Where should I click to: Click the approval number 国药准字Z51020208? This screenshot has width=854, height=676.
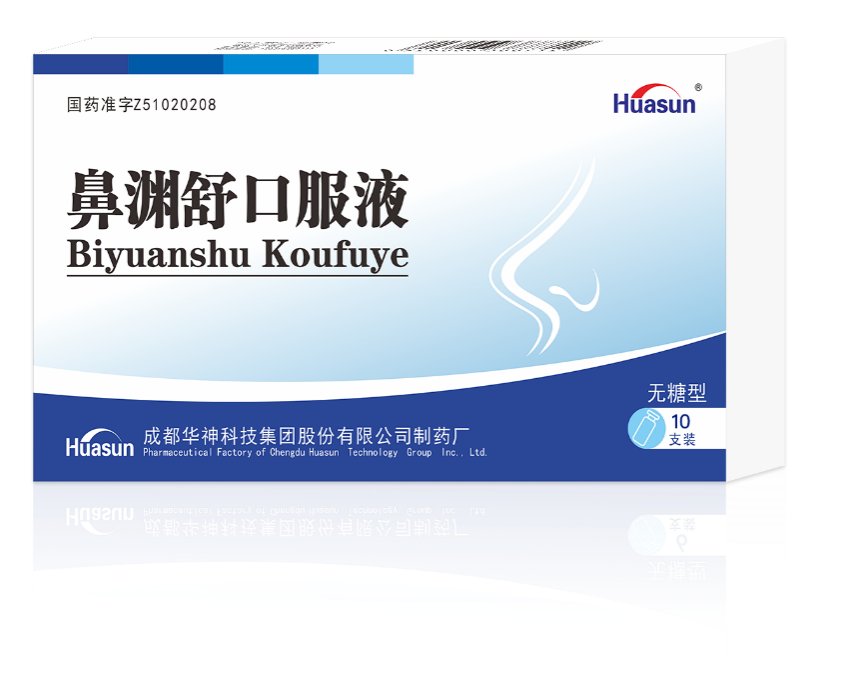(142, 104)
